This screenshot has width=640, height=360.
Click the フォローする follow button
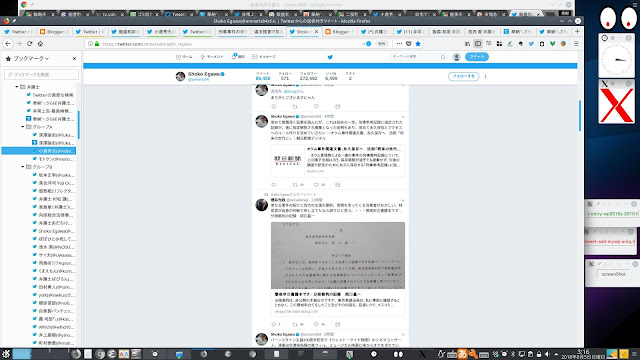(463, 76)
